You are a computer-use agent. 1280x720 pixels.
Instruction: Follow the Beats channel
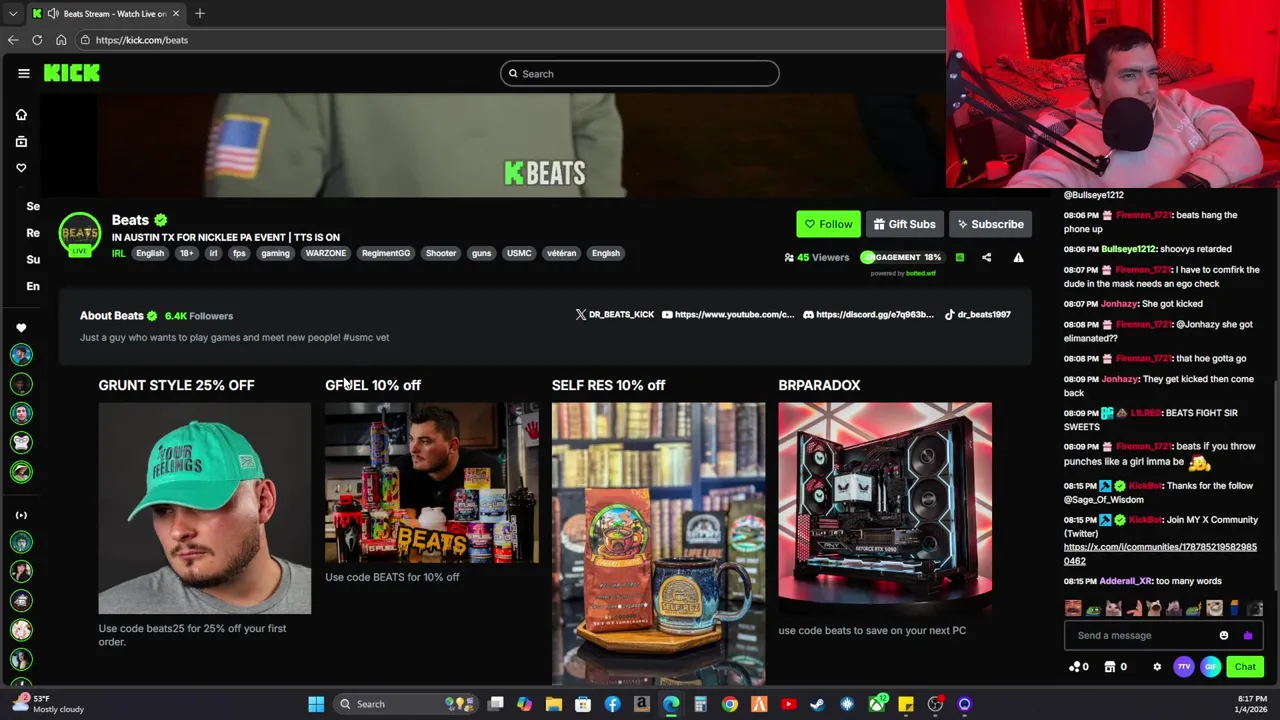pos(828,224)
